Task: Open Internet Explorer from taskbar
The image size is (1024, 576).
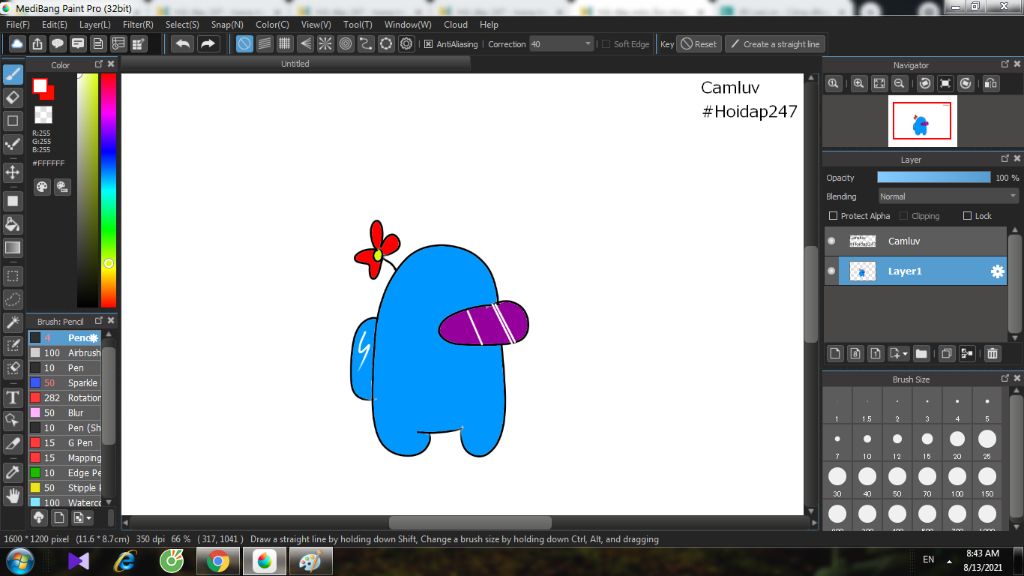Action: point(125,561)
